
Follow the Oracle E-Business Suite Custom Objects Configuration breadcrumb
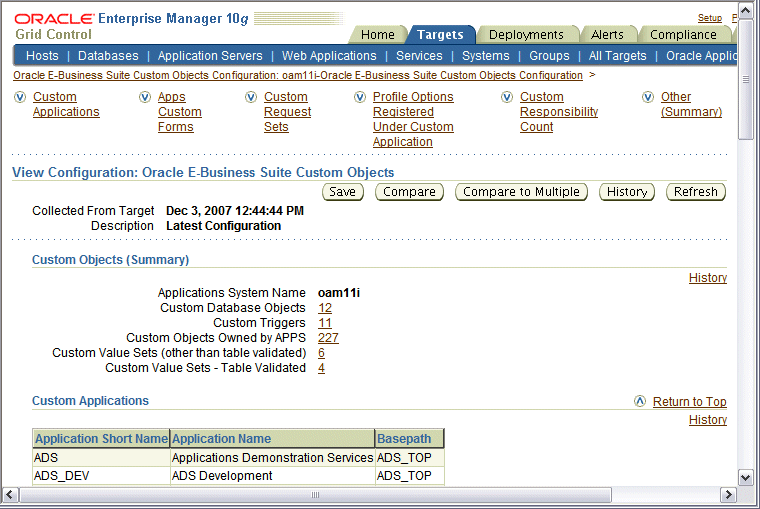(x=298, y=76)
